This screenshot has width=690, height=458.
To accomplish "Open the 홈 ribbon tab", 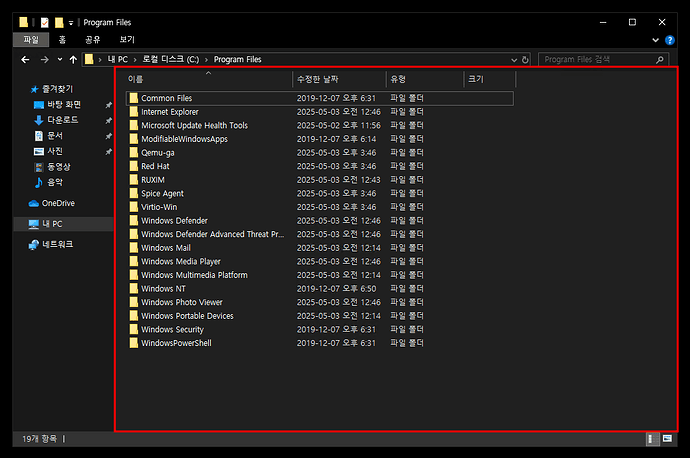I will point(62,40).
